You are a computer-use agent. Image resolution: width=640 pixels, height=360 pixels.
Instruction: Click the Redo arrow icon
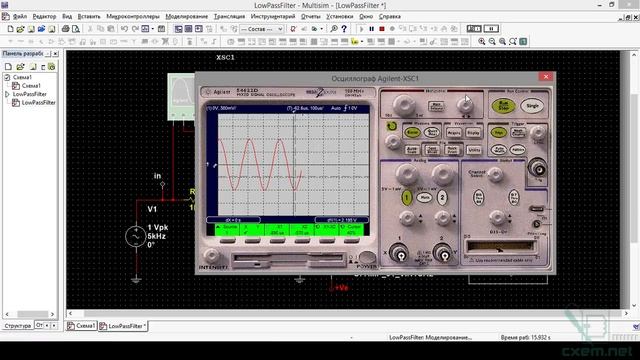pyautogui.click(x=135, y=29)
